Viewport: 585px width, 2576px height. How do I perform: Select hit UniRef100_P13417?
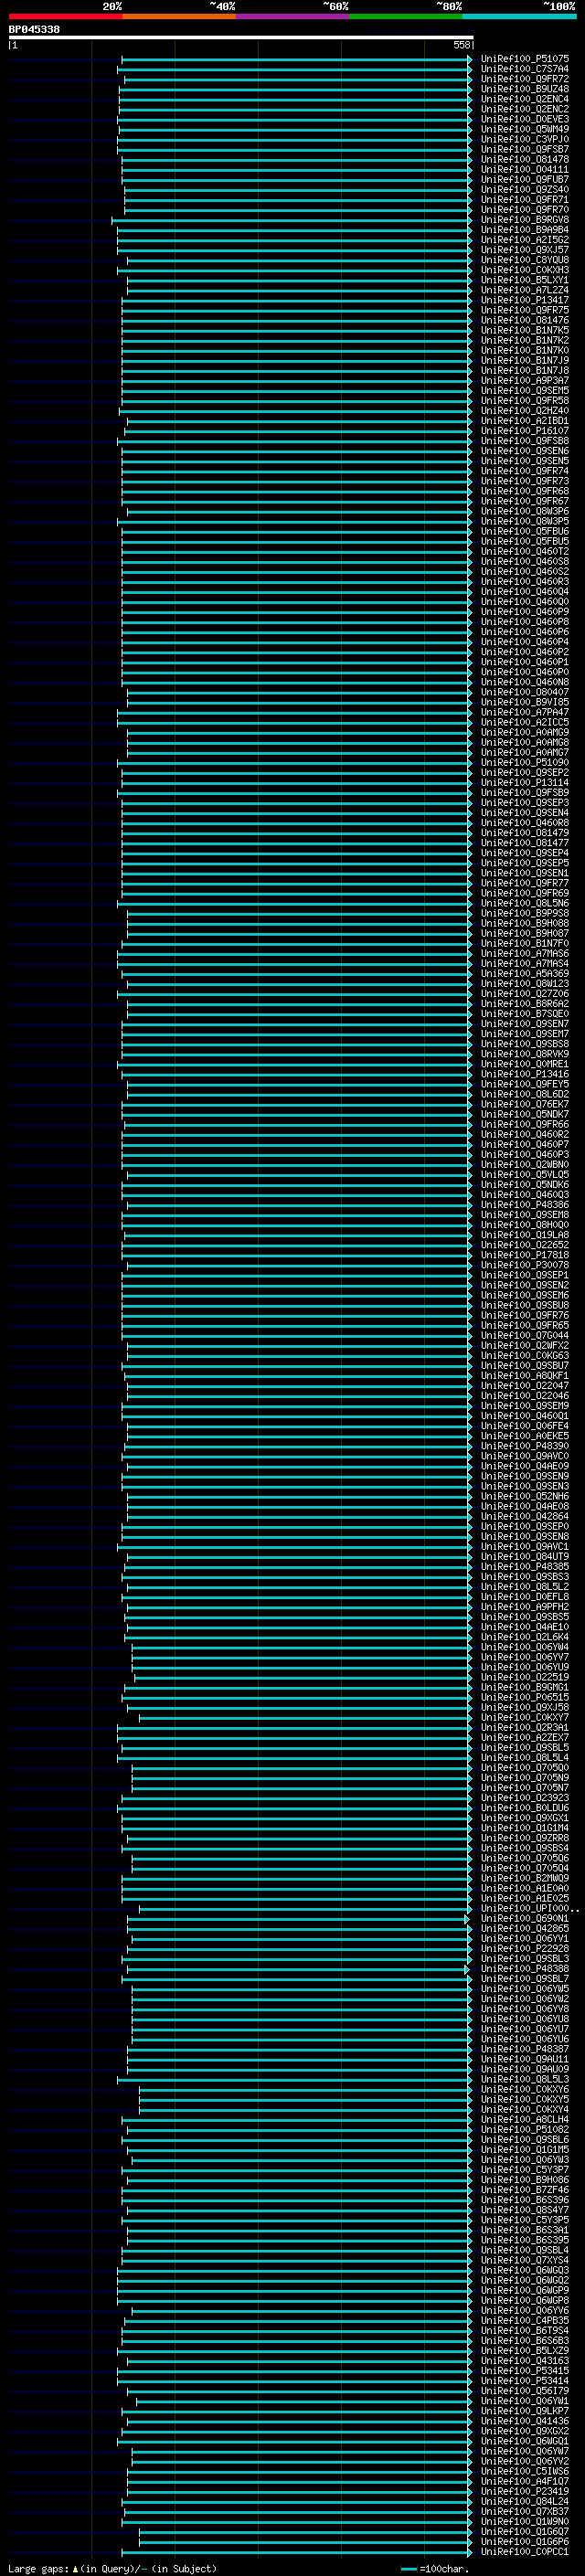click(525, 300)
